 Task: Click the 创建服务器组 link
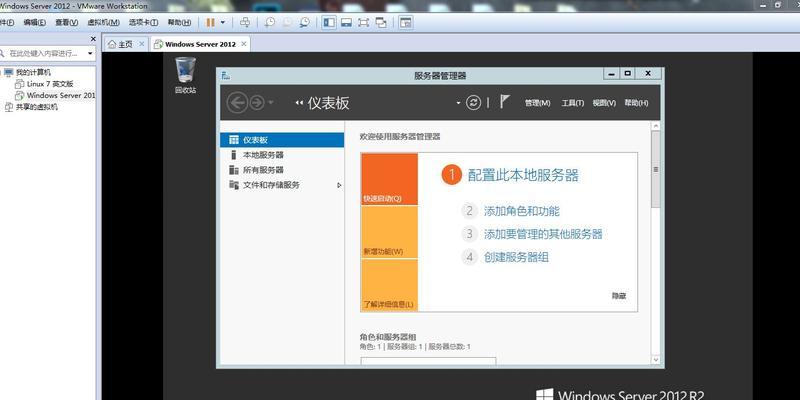coord(516,257)
